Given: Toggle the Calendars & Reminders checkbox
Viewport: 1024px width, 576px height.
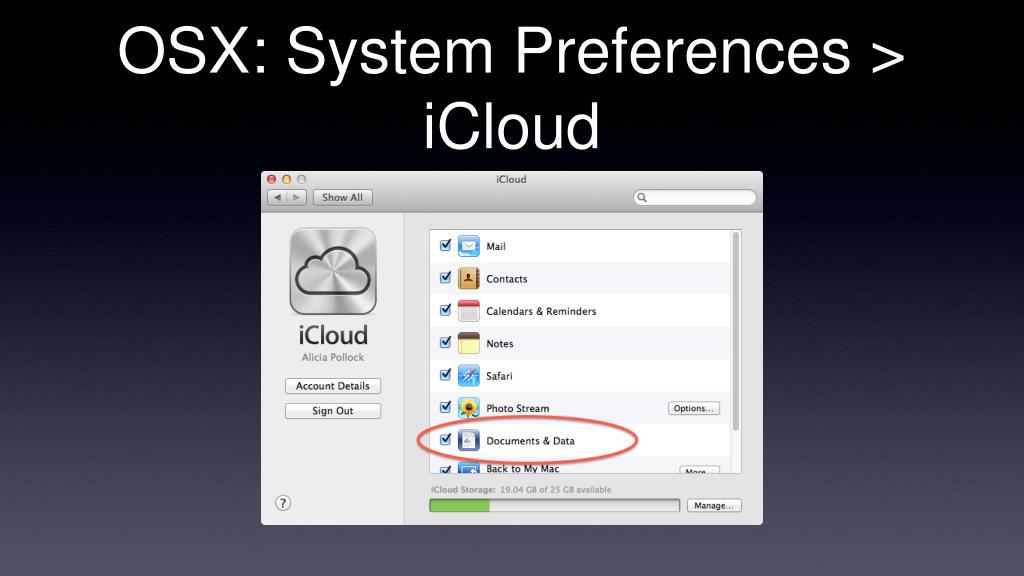Looking at the screenshot, I should coord(445,310).
